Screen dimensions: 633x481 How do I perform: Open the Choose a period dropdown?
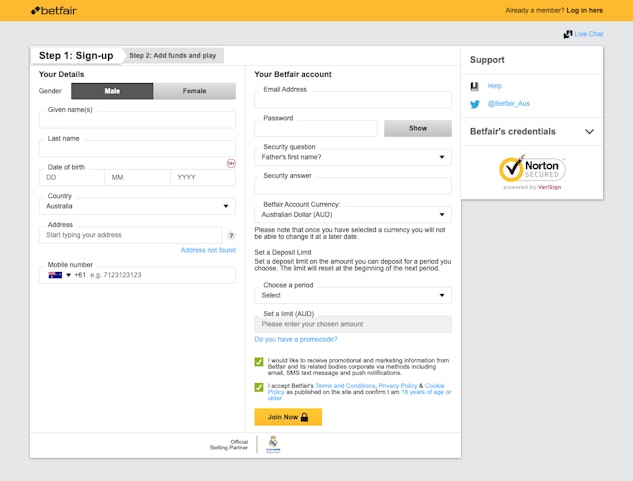(353, 295)
